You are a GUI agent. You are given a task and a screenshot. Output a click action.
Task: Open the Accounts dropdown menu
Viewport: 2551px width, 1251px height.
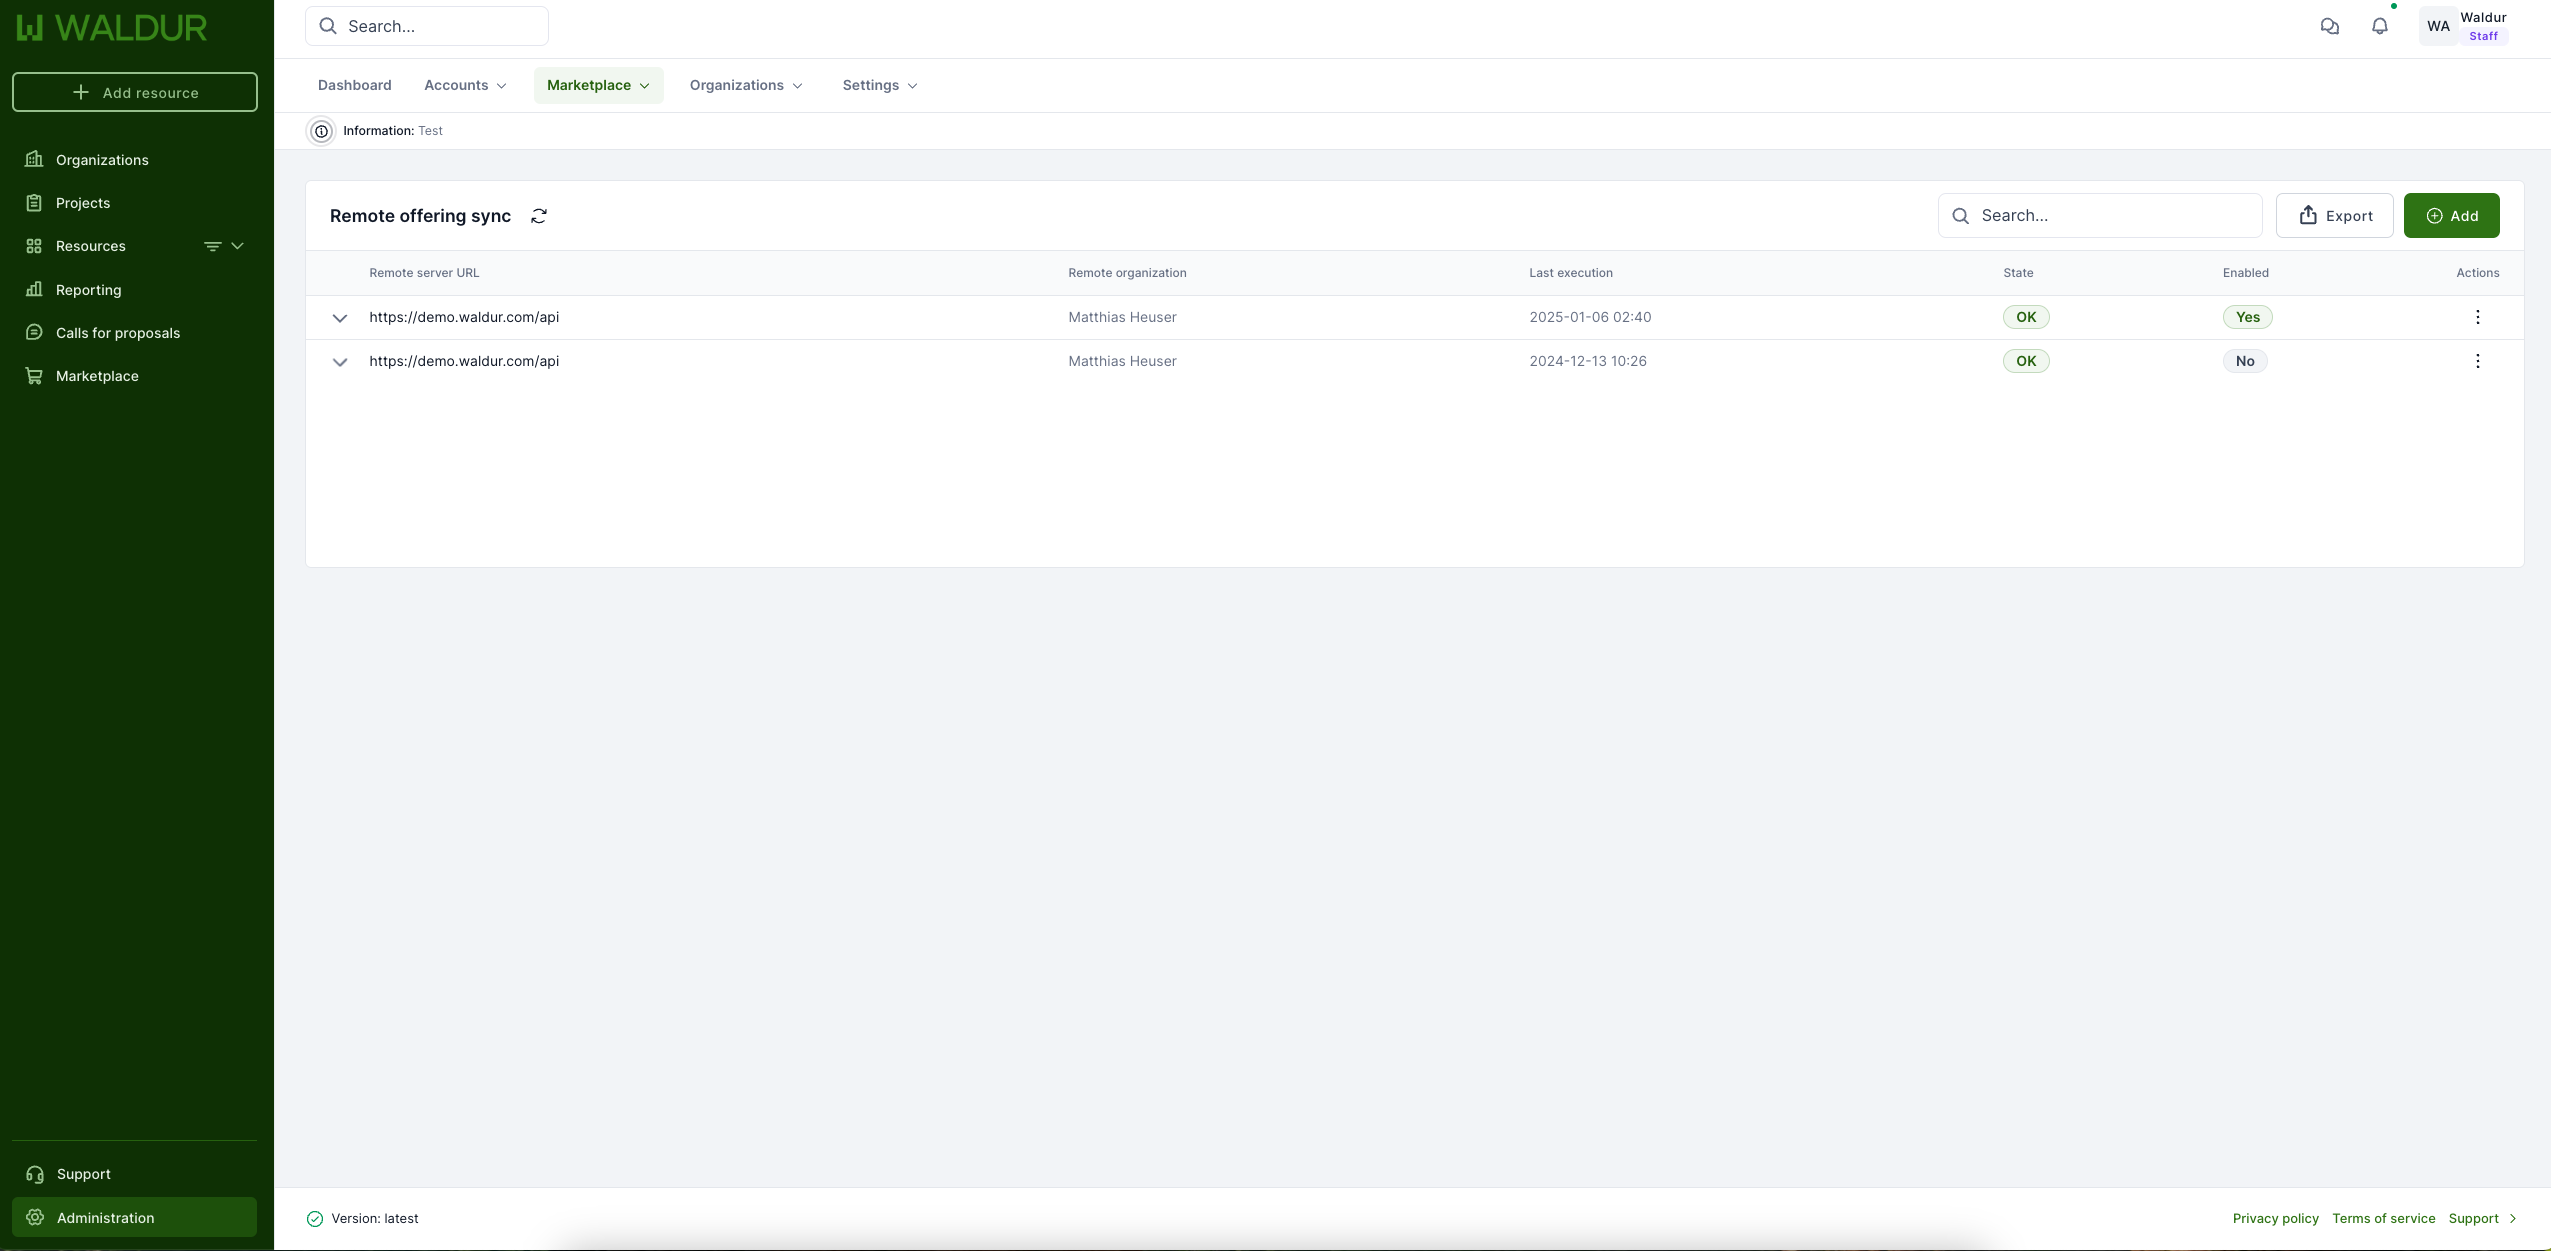[x=465, y=85]
